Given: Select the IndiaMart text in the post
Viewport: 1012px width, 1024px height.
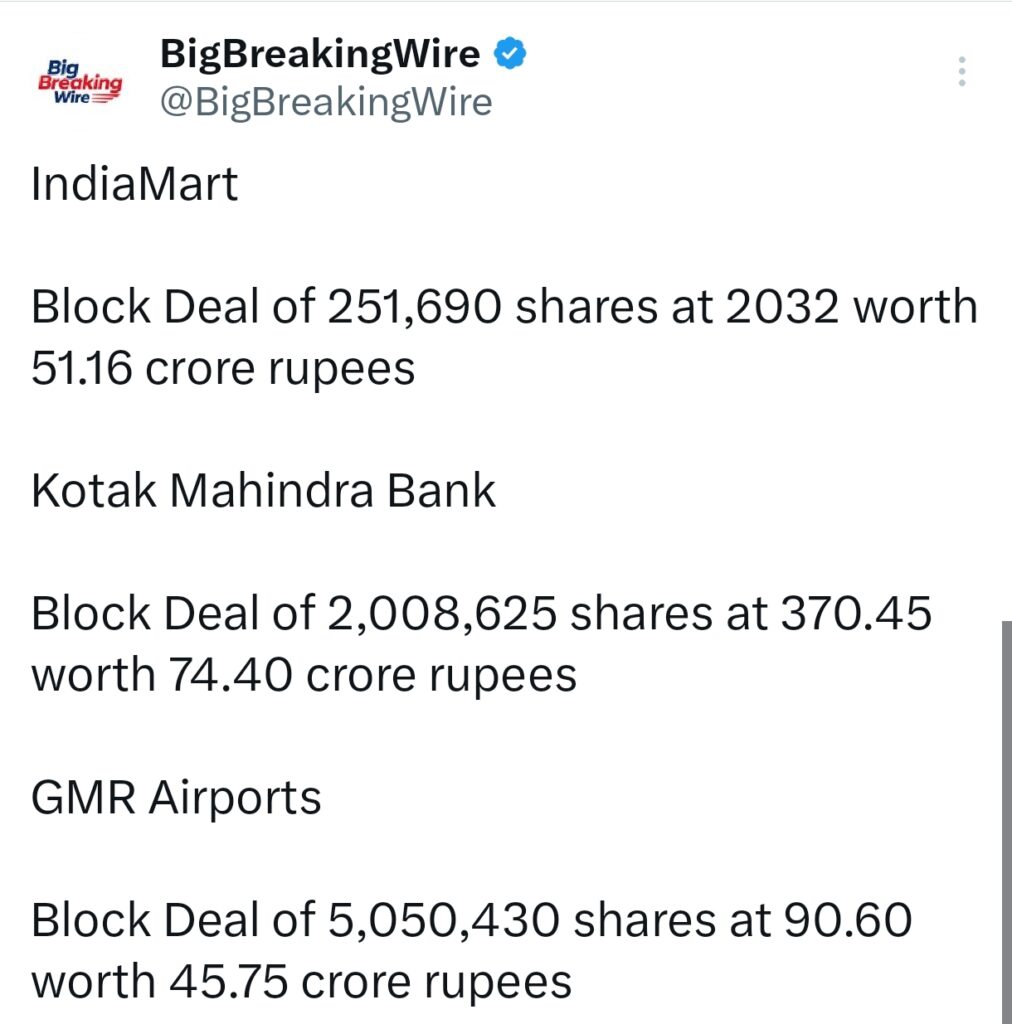Looking at the screenshot, I should [x=134, y=184].
